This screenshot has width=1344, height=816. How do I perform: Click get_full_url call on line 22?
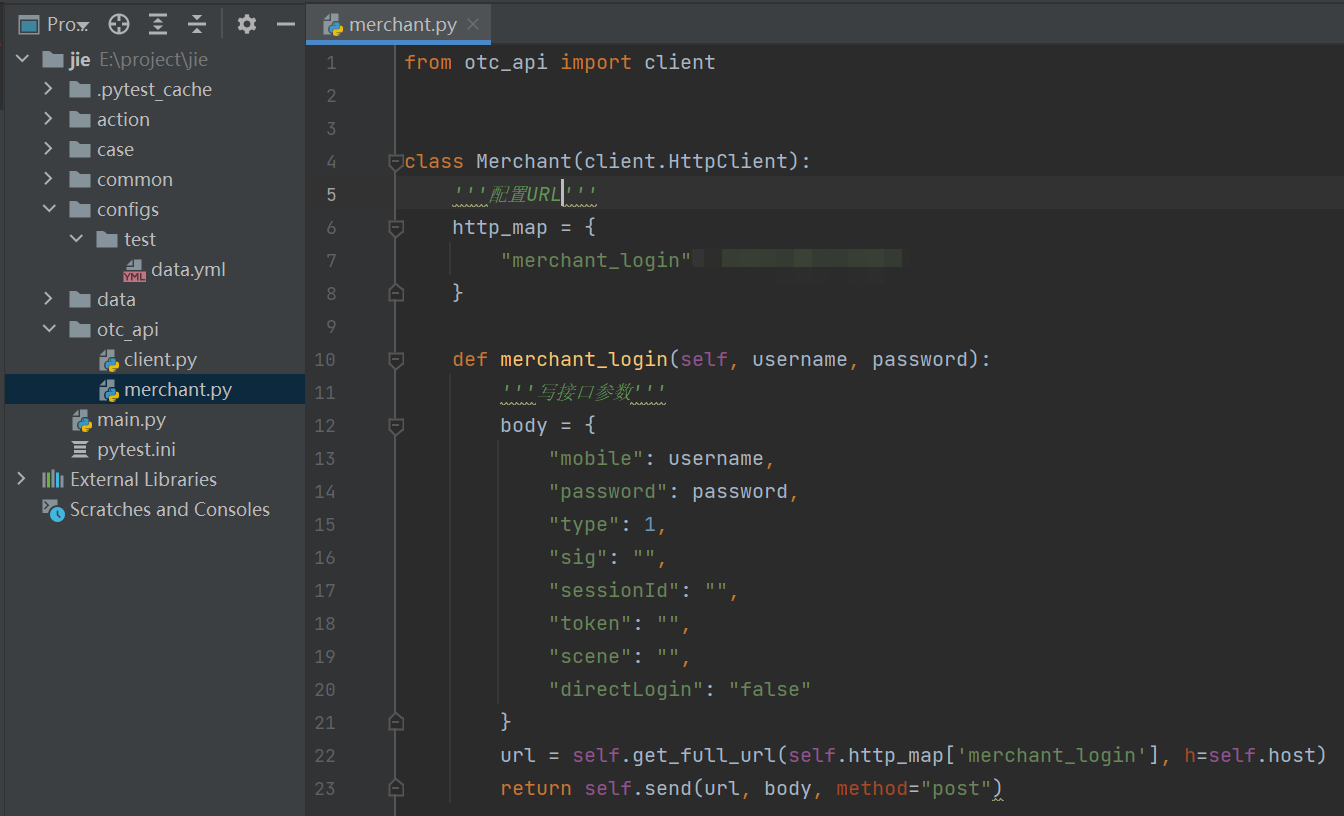click(704, 756)
